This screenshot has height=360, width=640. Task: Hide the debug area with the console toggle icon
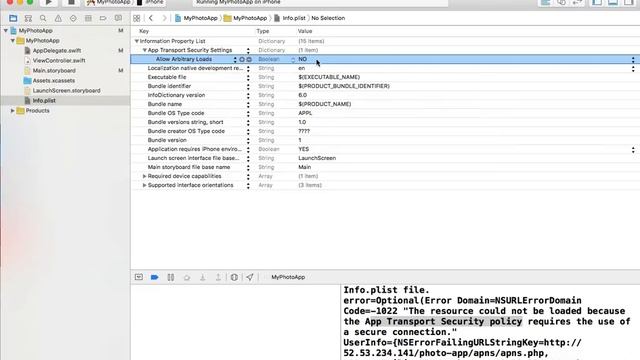[x=139, y=277]
